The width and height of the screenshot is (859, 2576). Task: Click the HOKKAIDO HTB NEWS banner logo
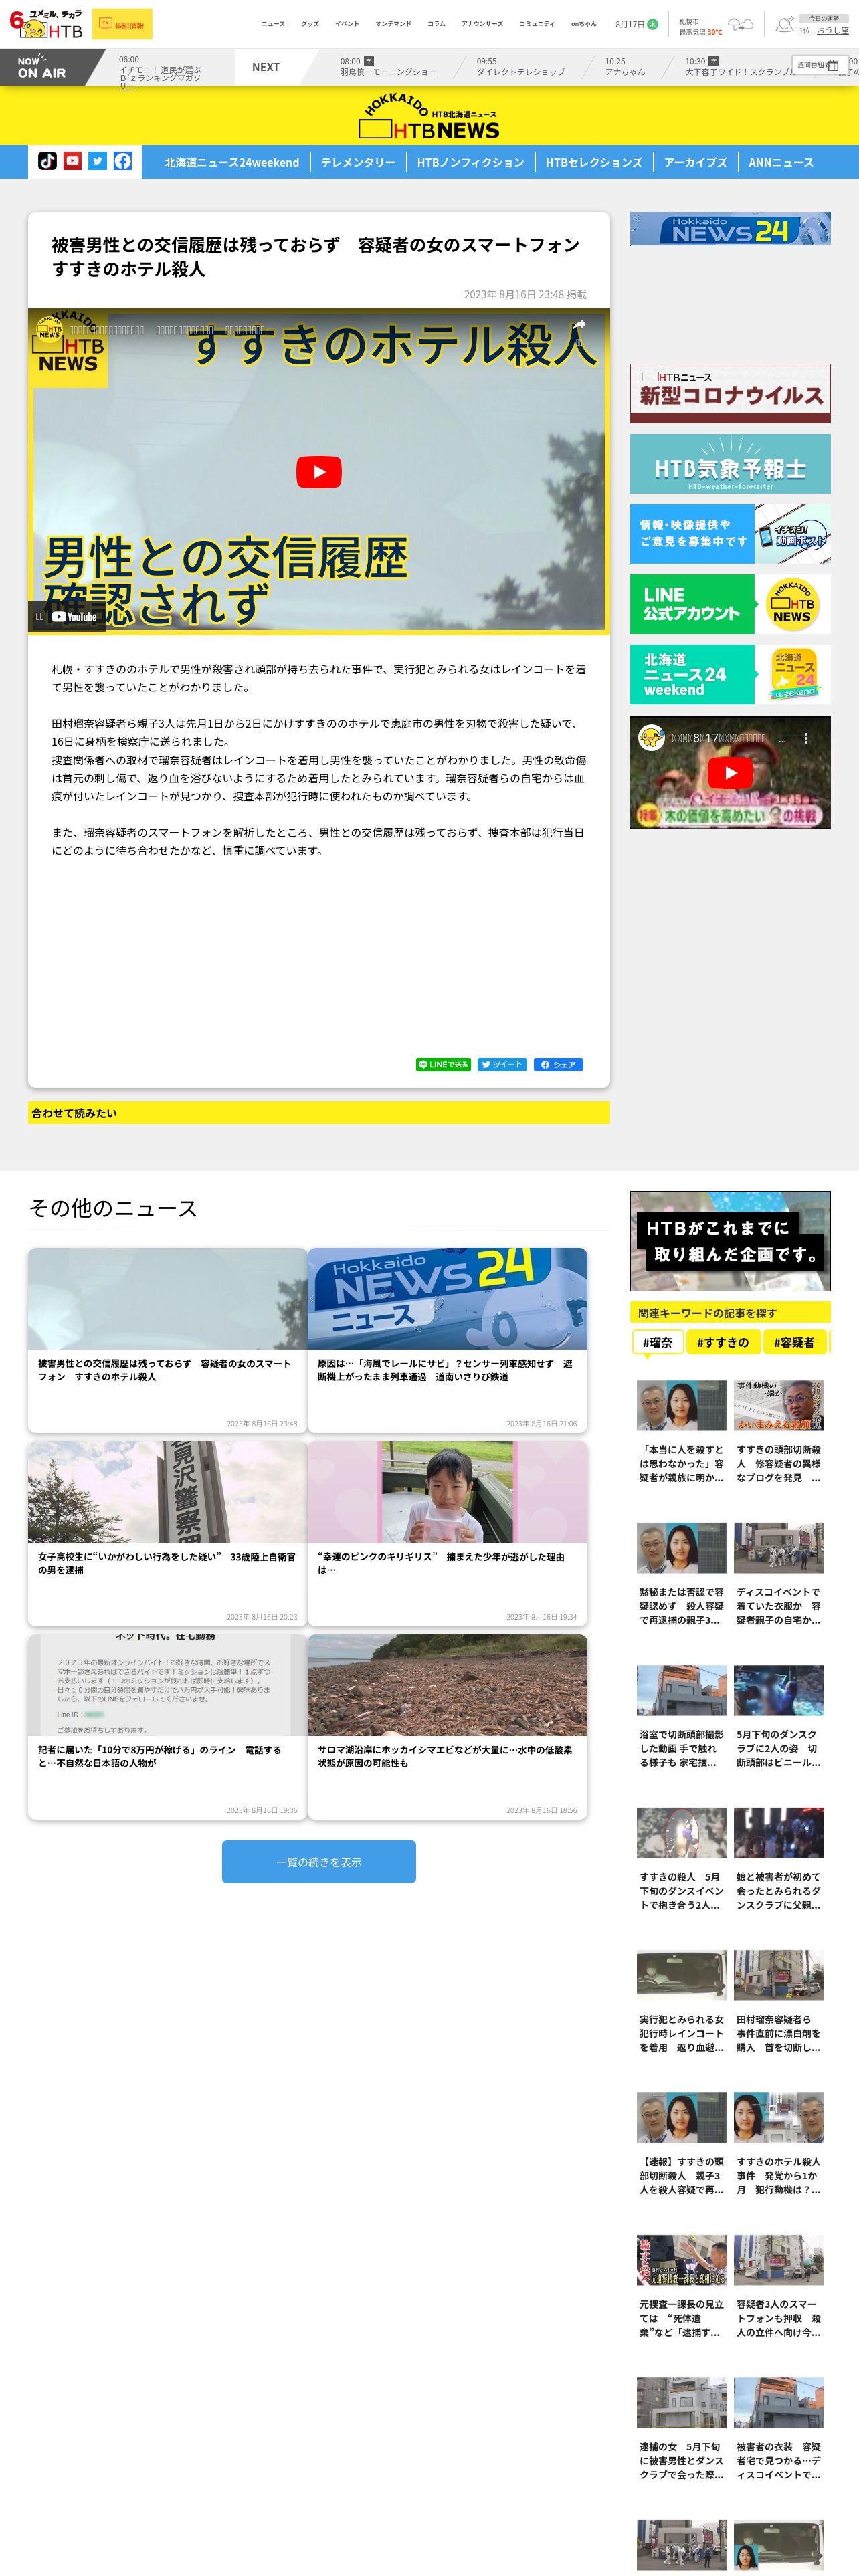tap(429, 116)
